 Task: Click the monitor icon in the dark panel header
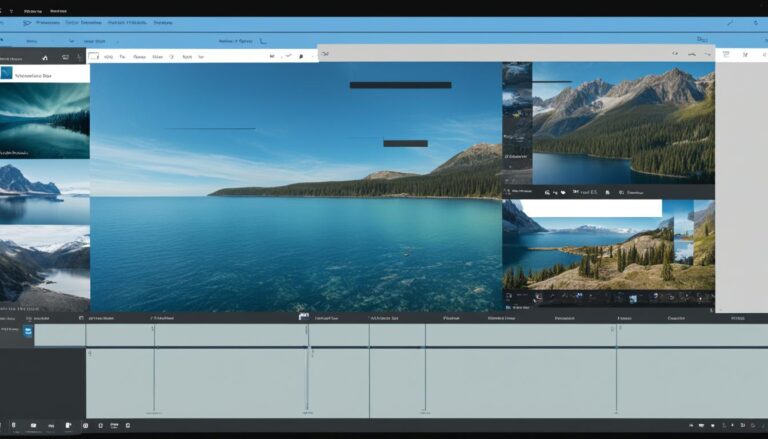(66, 57)
